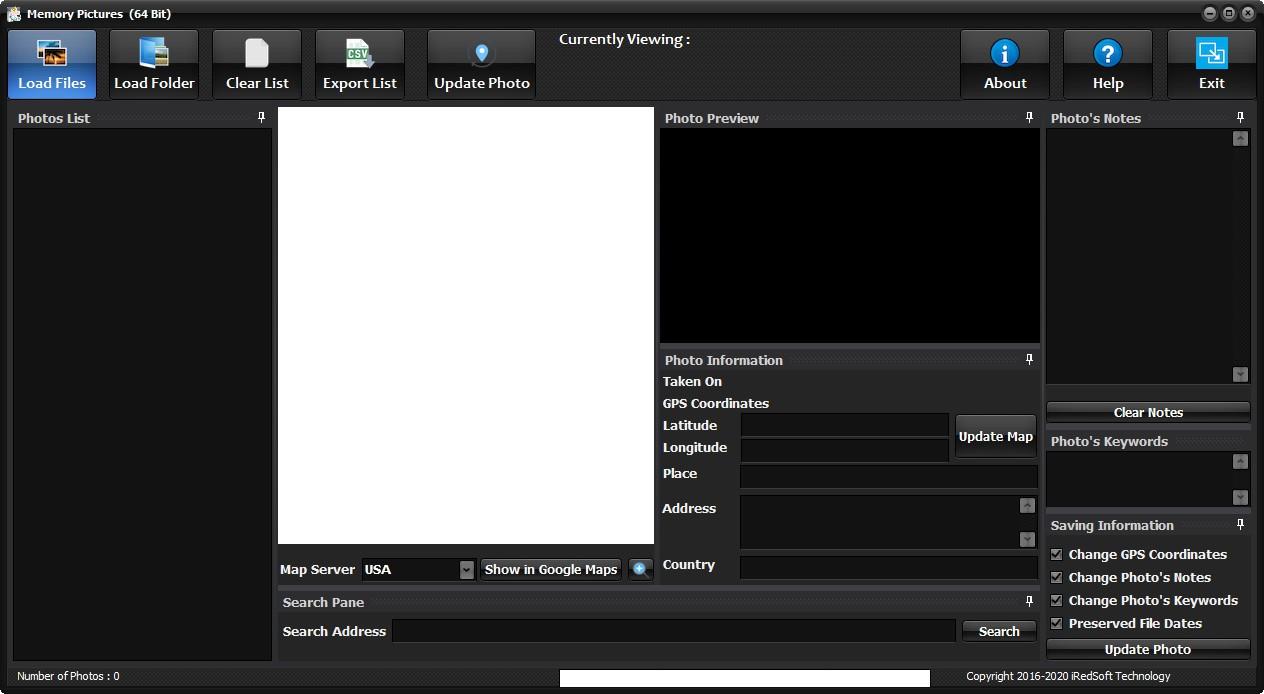Click the blue plus icon beside Google Maps

click(x=641, y=570)
